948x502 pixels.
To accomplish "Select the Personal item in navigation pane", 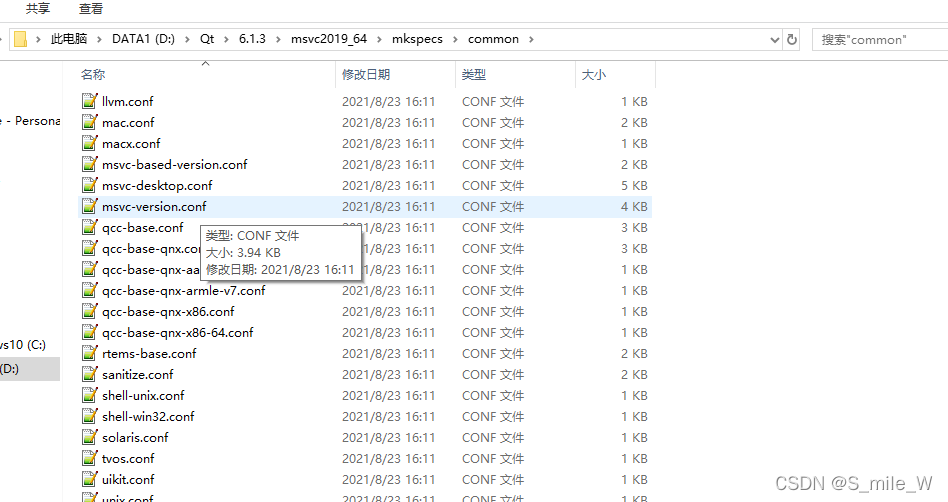I will [30, 121].
